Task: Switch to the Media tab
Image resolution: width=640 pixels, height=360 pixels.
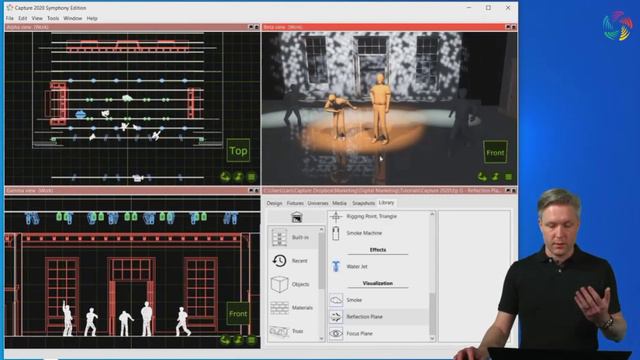Action: [339, 203]
